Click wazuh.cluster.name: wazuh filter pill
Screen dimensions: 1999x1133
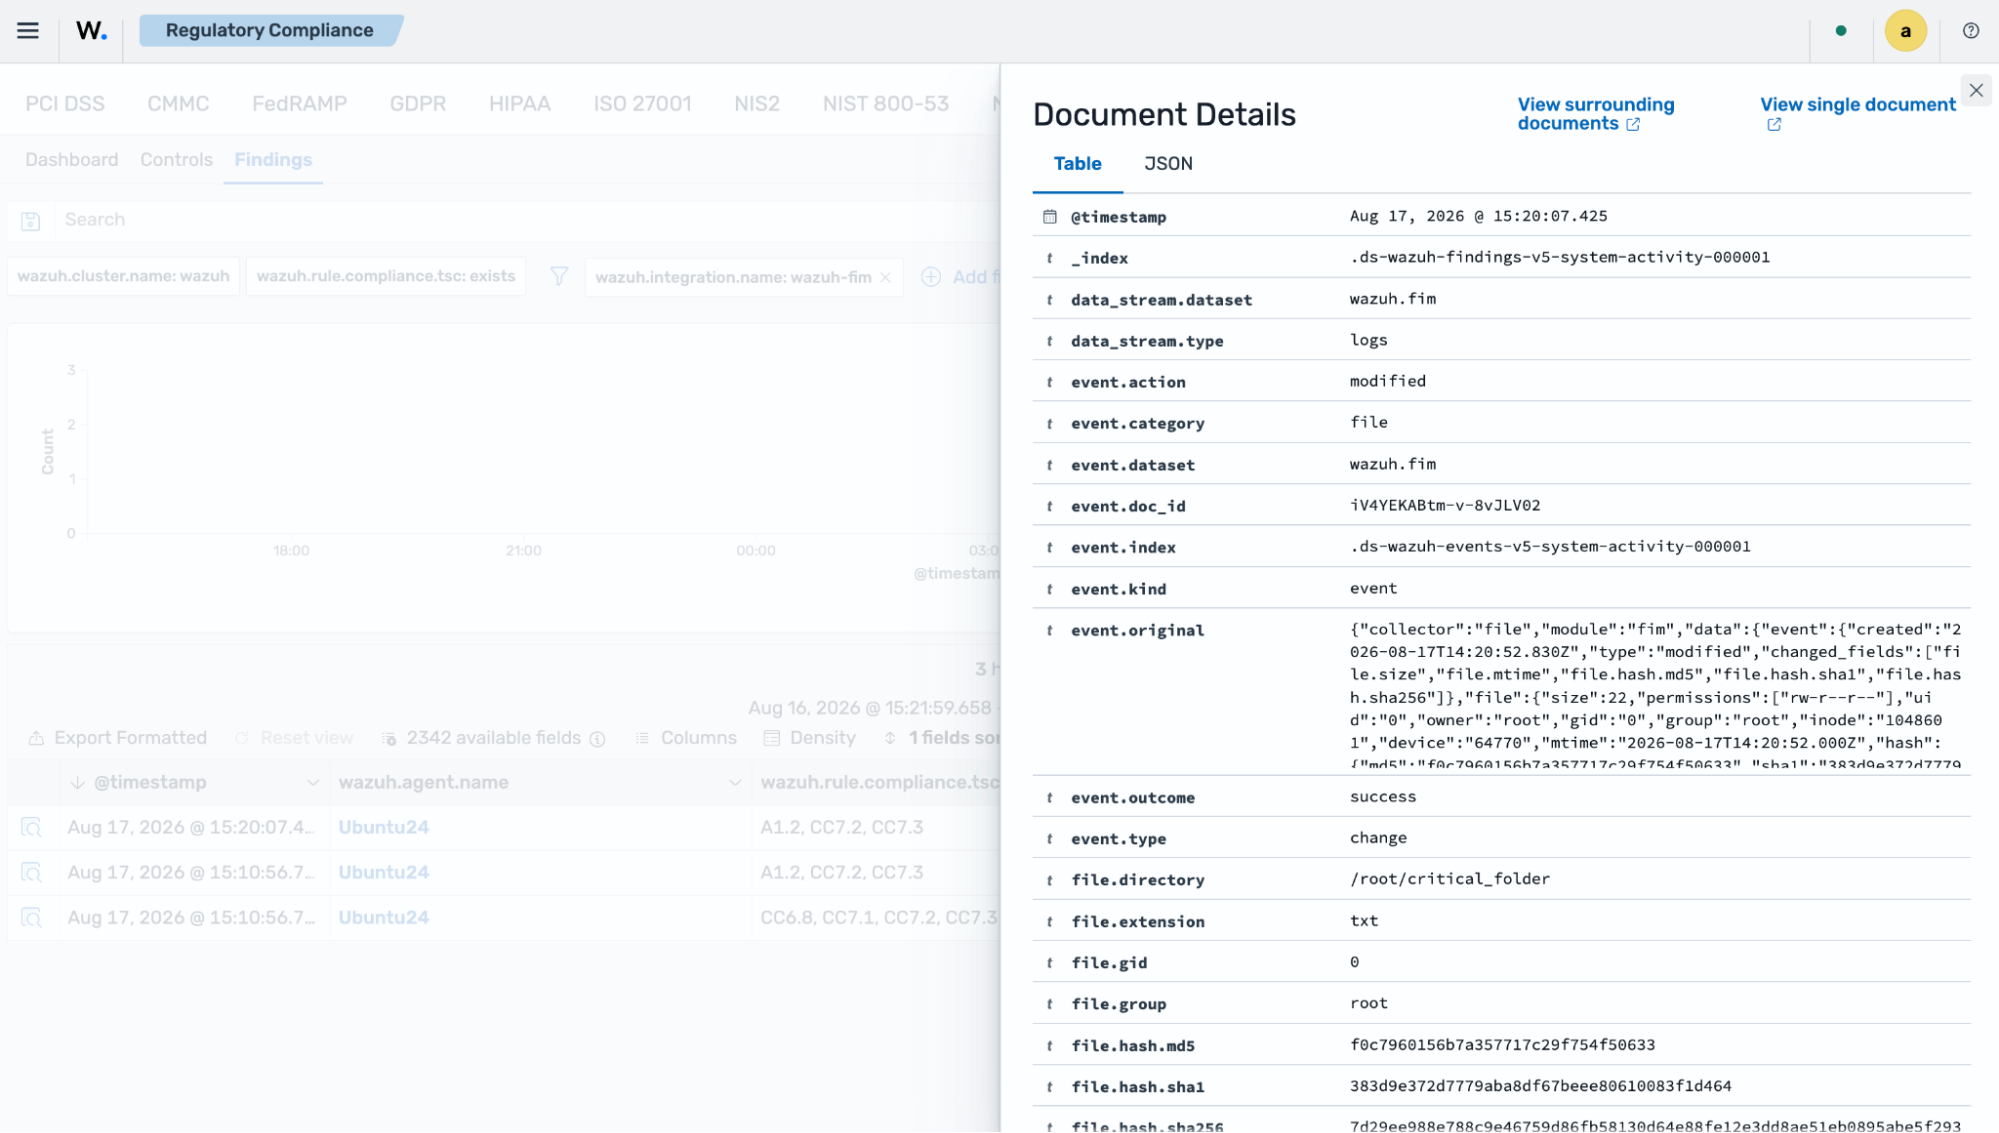(123, 277)
